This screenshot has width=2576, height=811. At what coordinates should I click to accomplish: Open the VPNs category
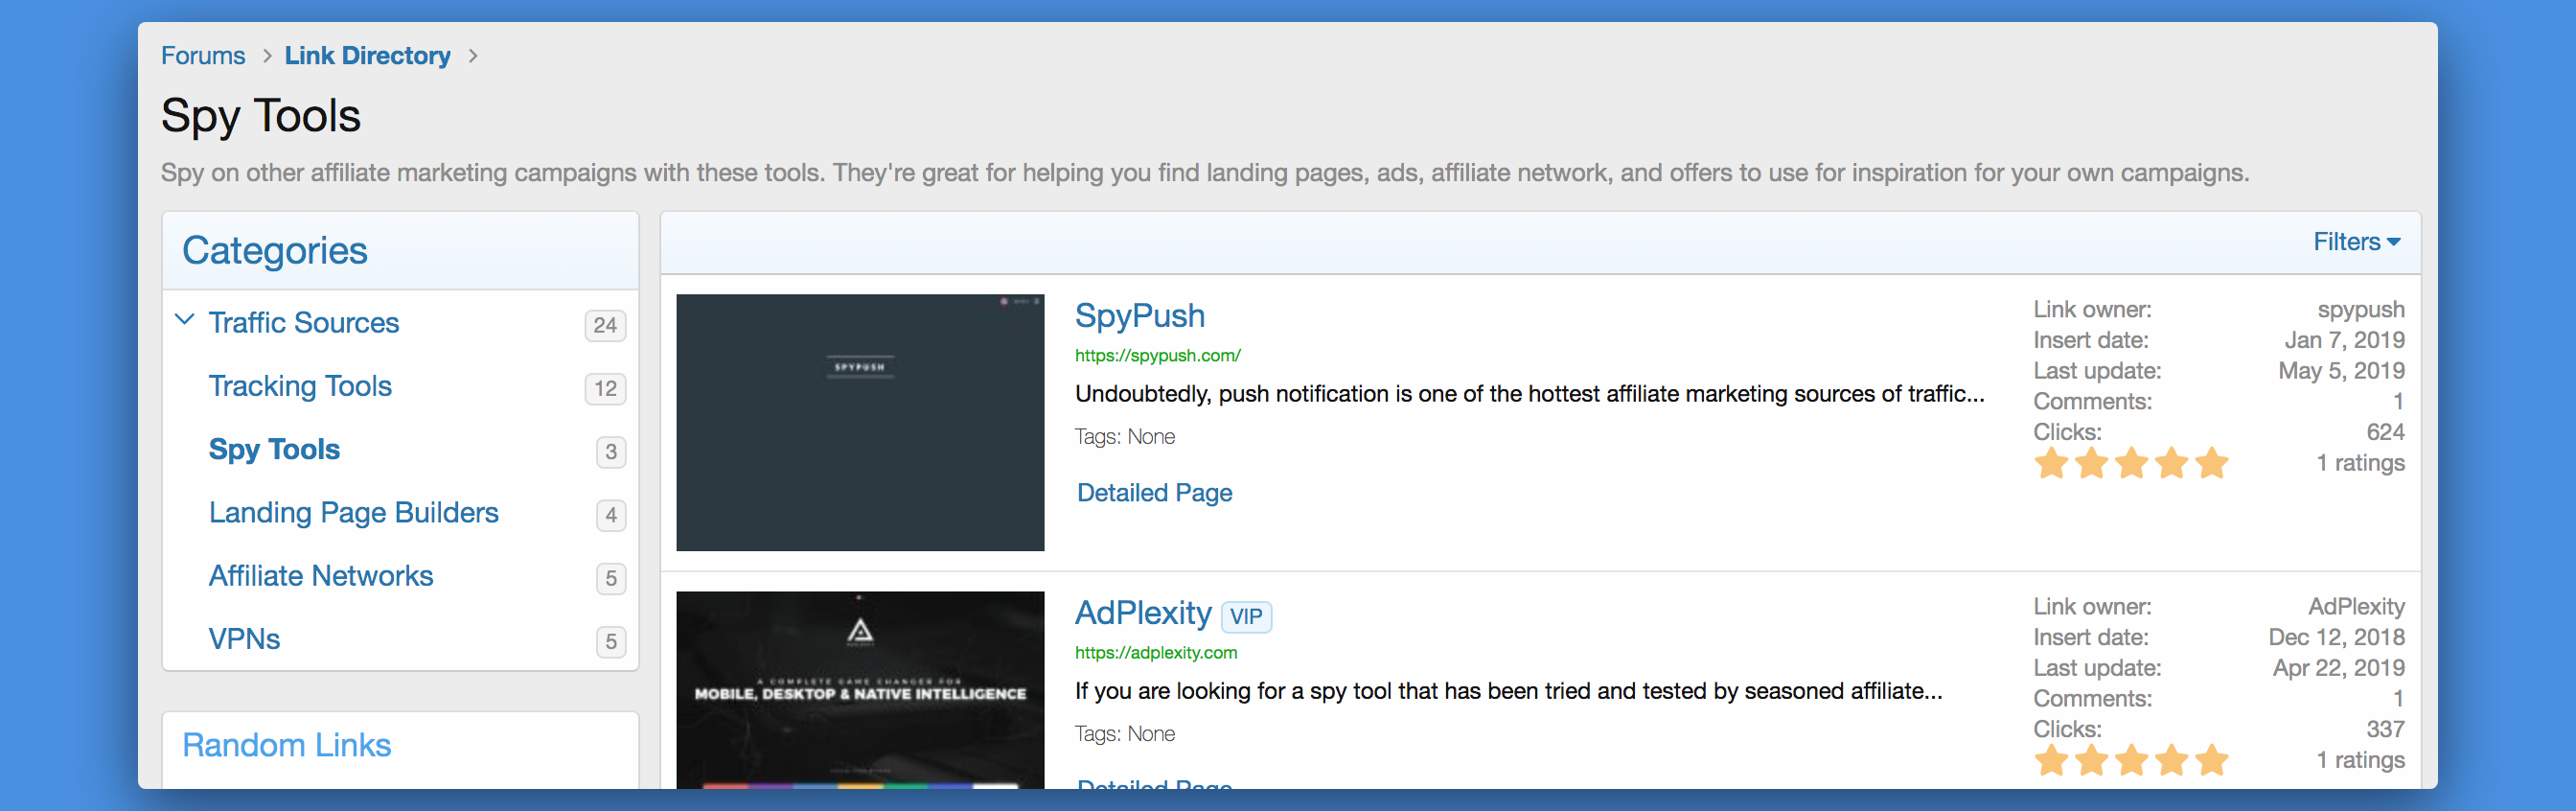tap(244, 639)
